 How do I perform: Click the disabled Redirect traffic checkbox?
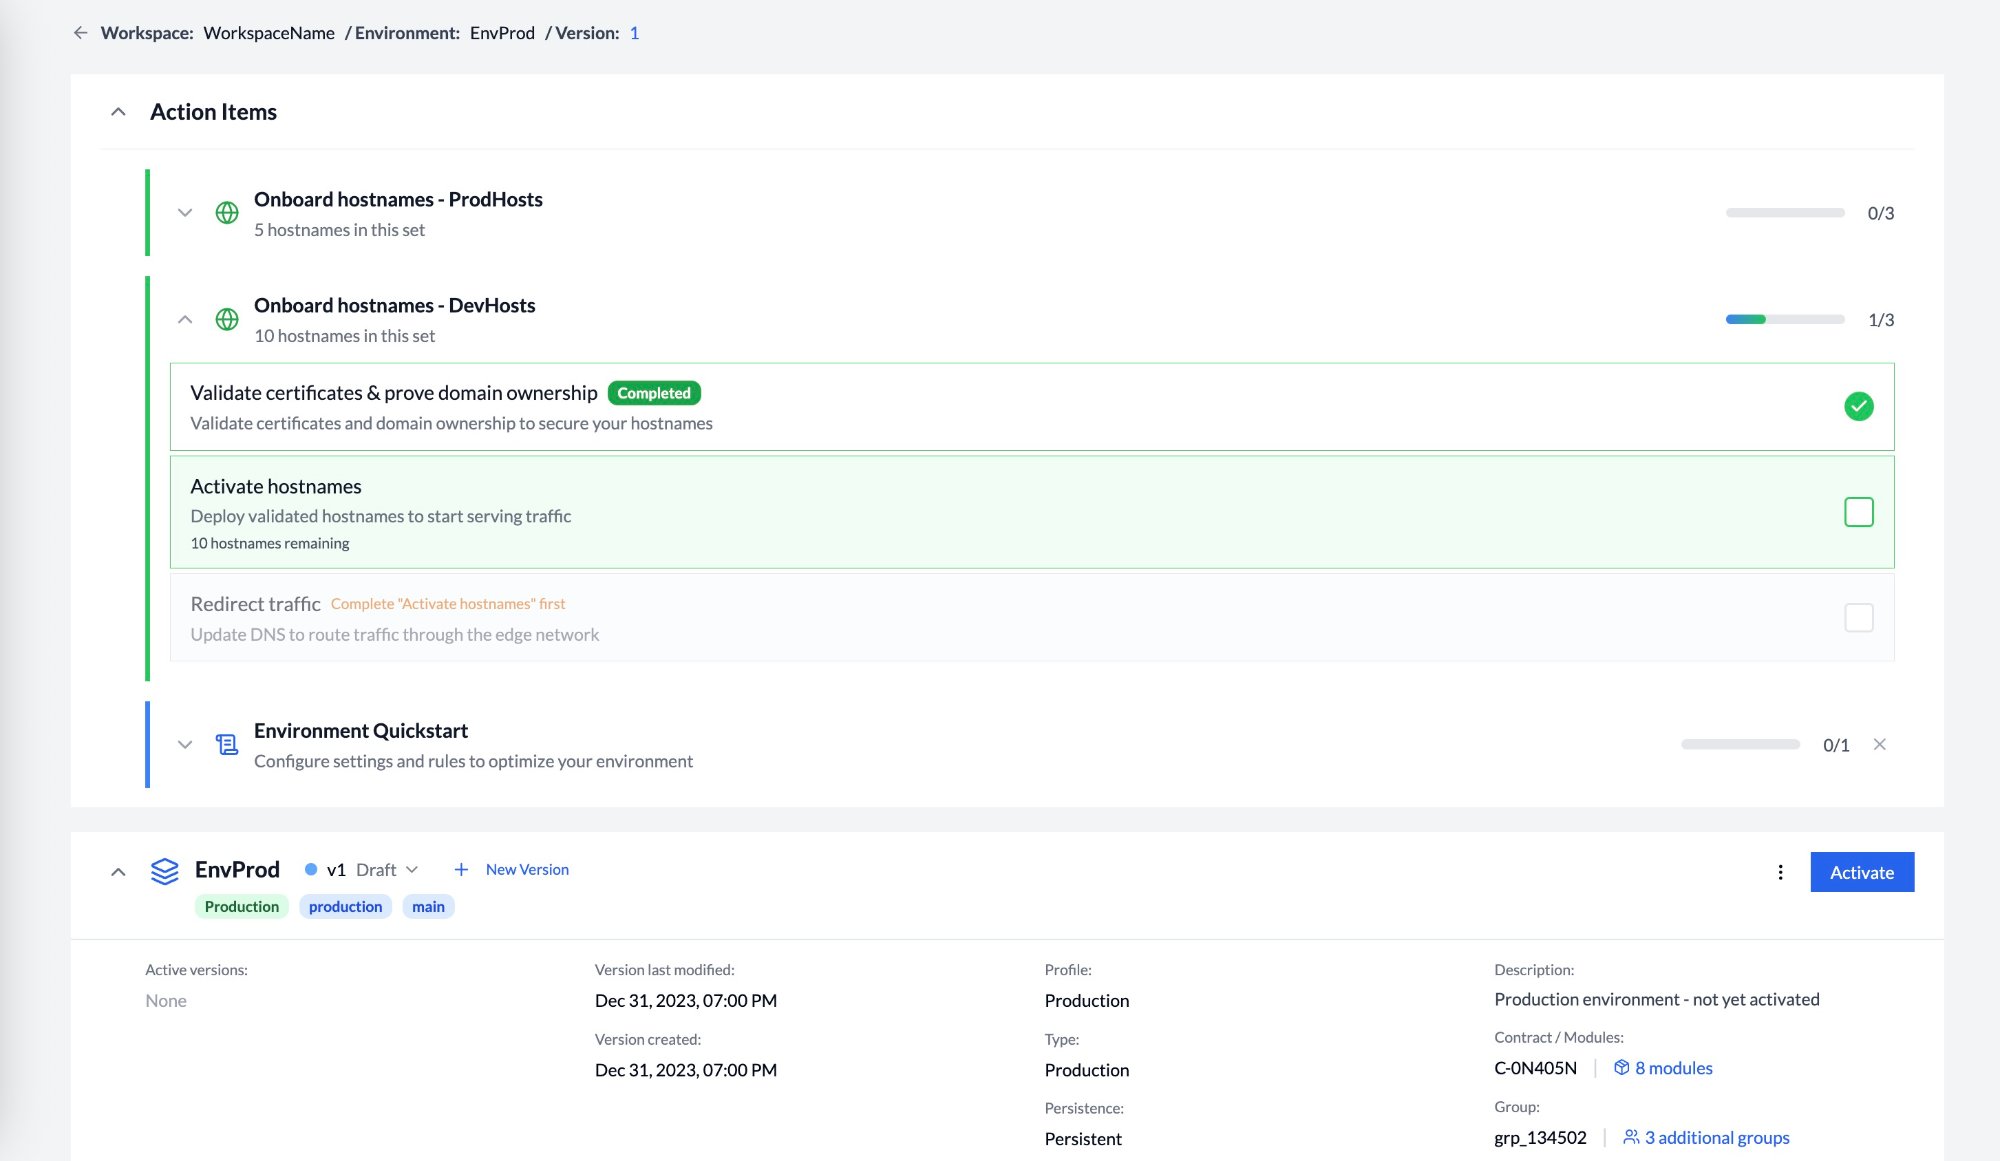[x=1860, y=617]
